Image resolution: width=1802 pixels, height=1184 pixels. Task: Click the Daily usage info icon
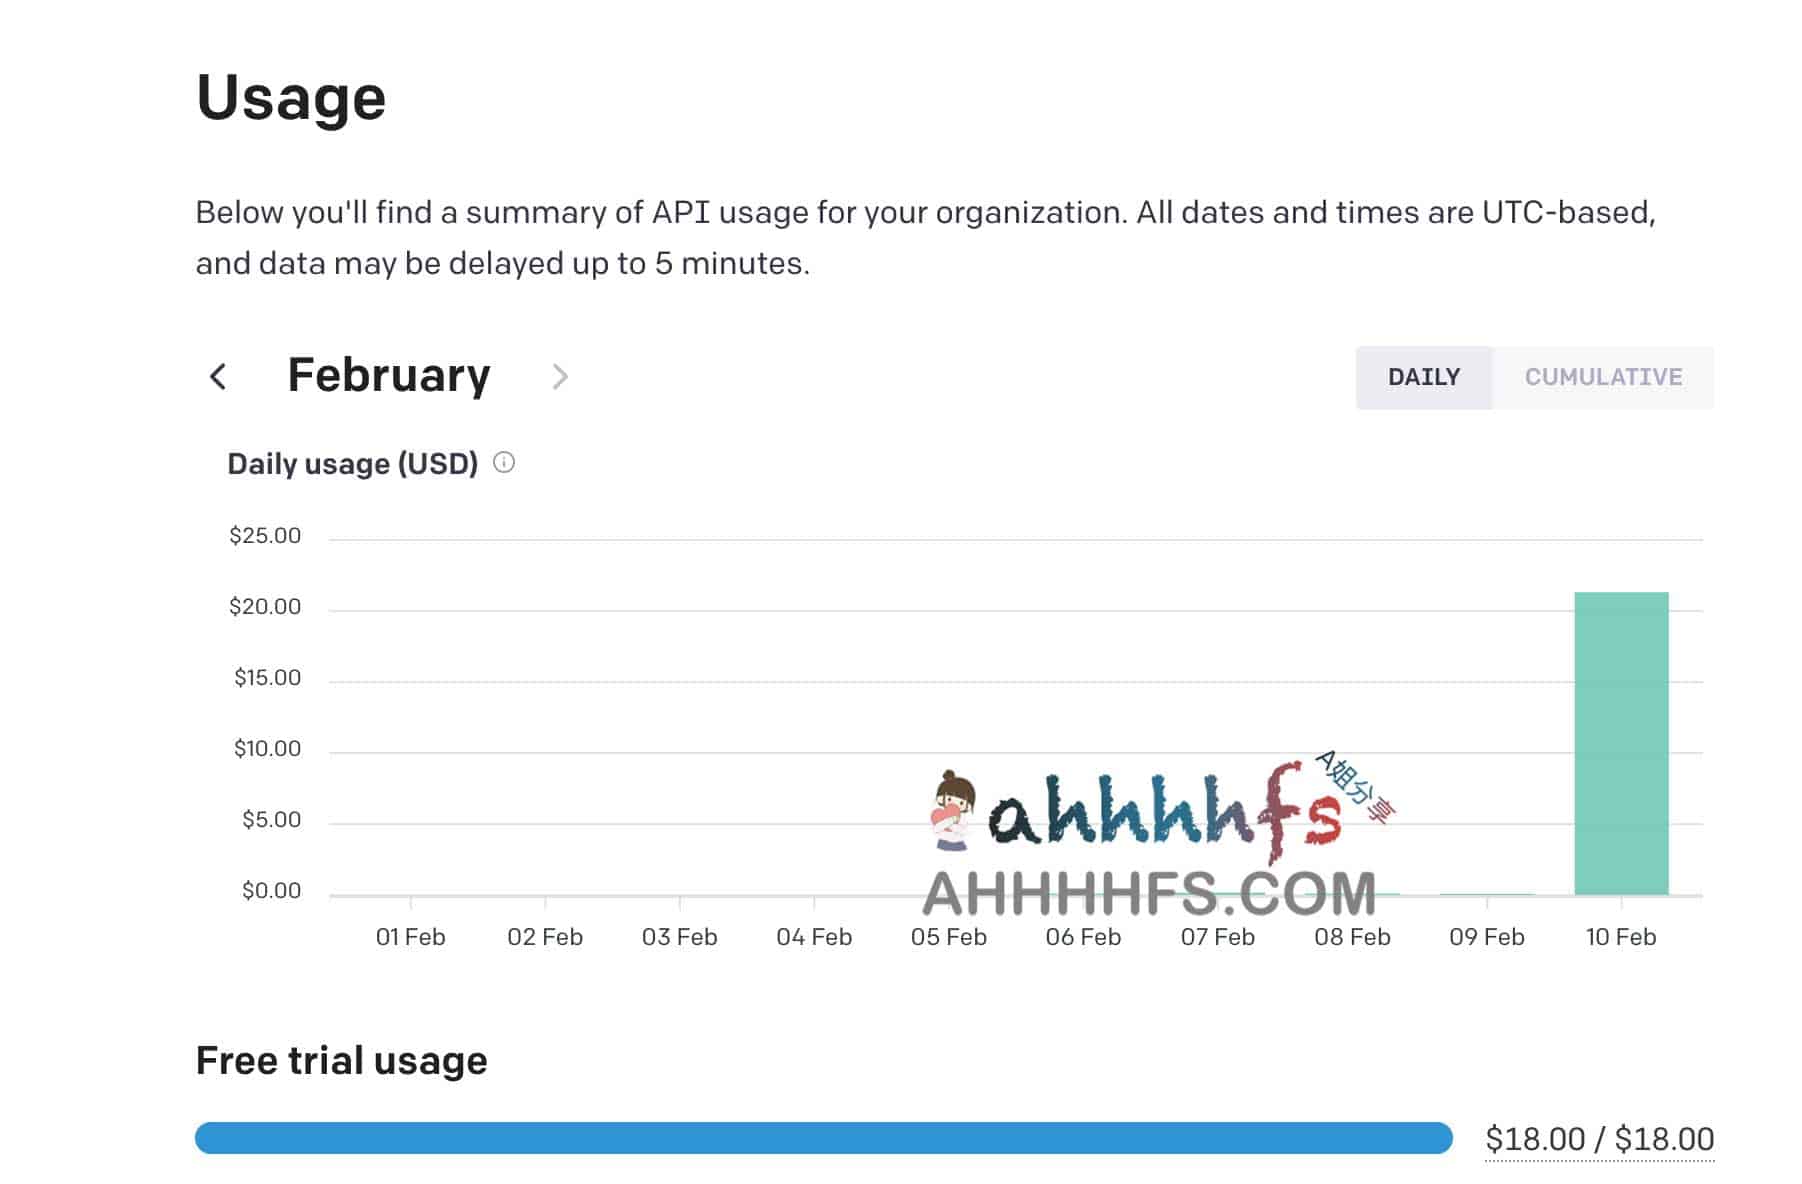[x=504, y=463]
